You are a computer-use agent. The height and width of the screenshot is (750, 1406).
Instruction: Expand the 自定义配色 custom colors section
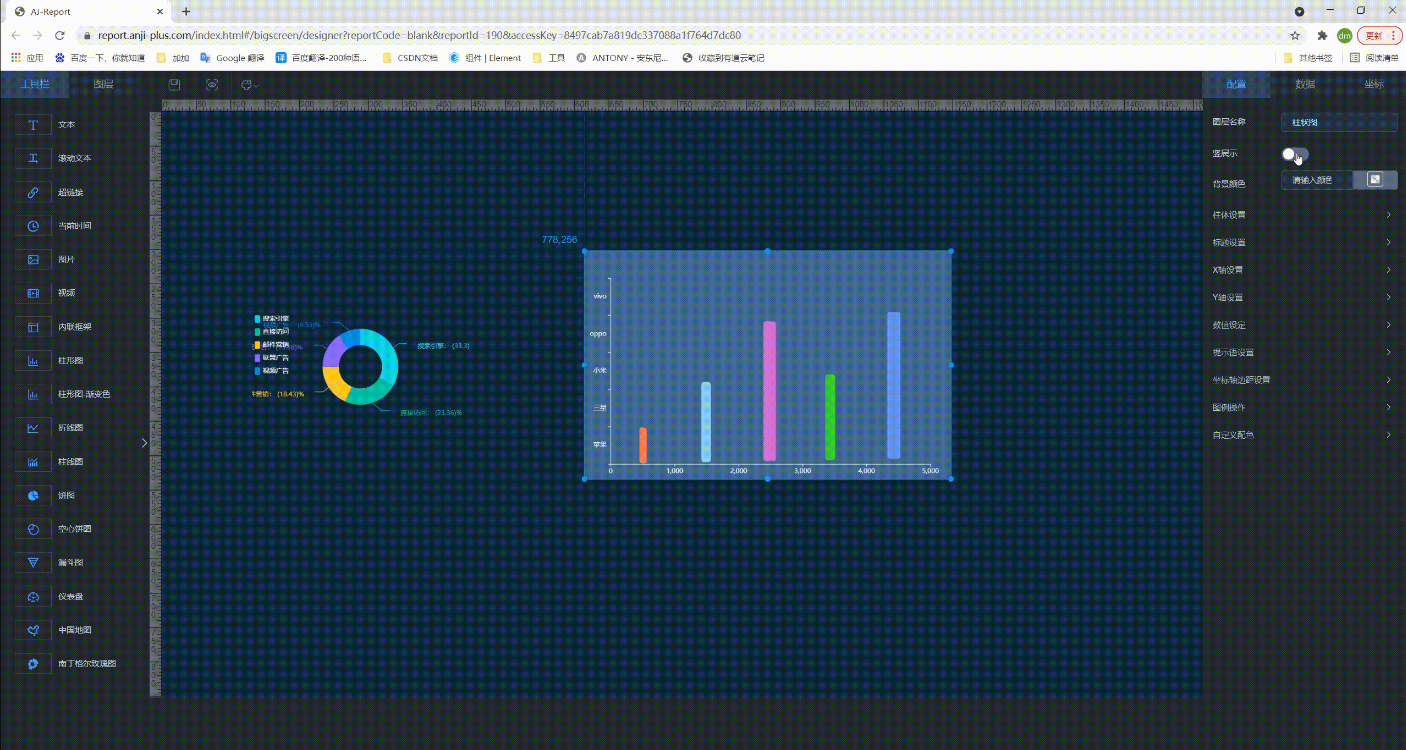point(1301,435)
